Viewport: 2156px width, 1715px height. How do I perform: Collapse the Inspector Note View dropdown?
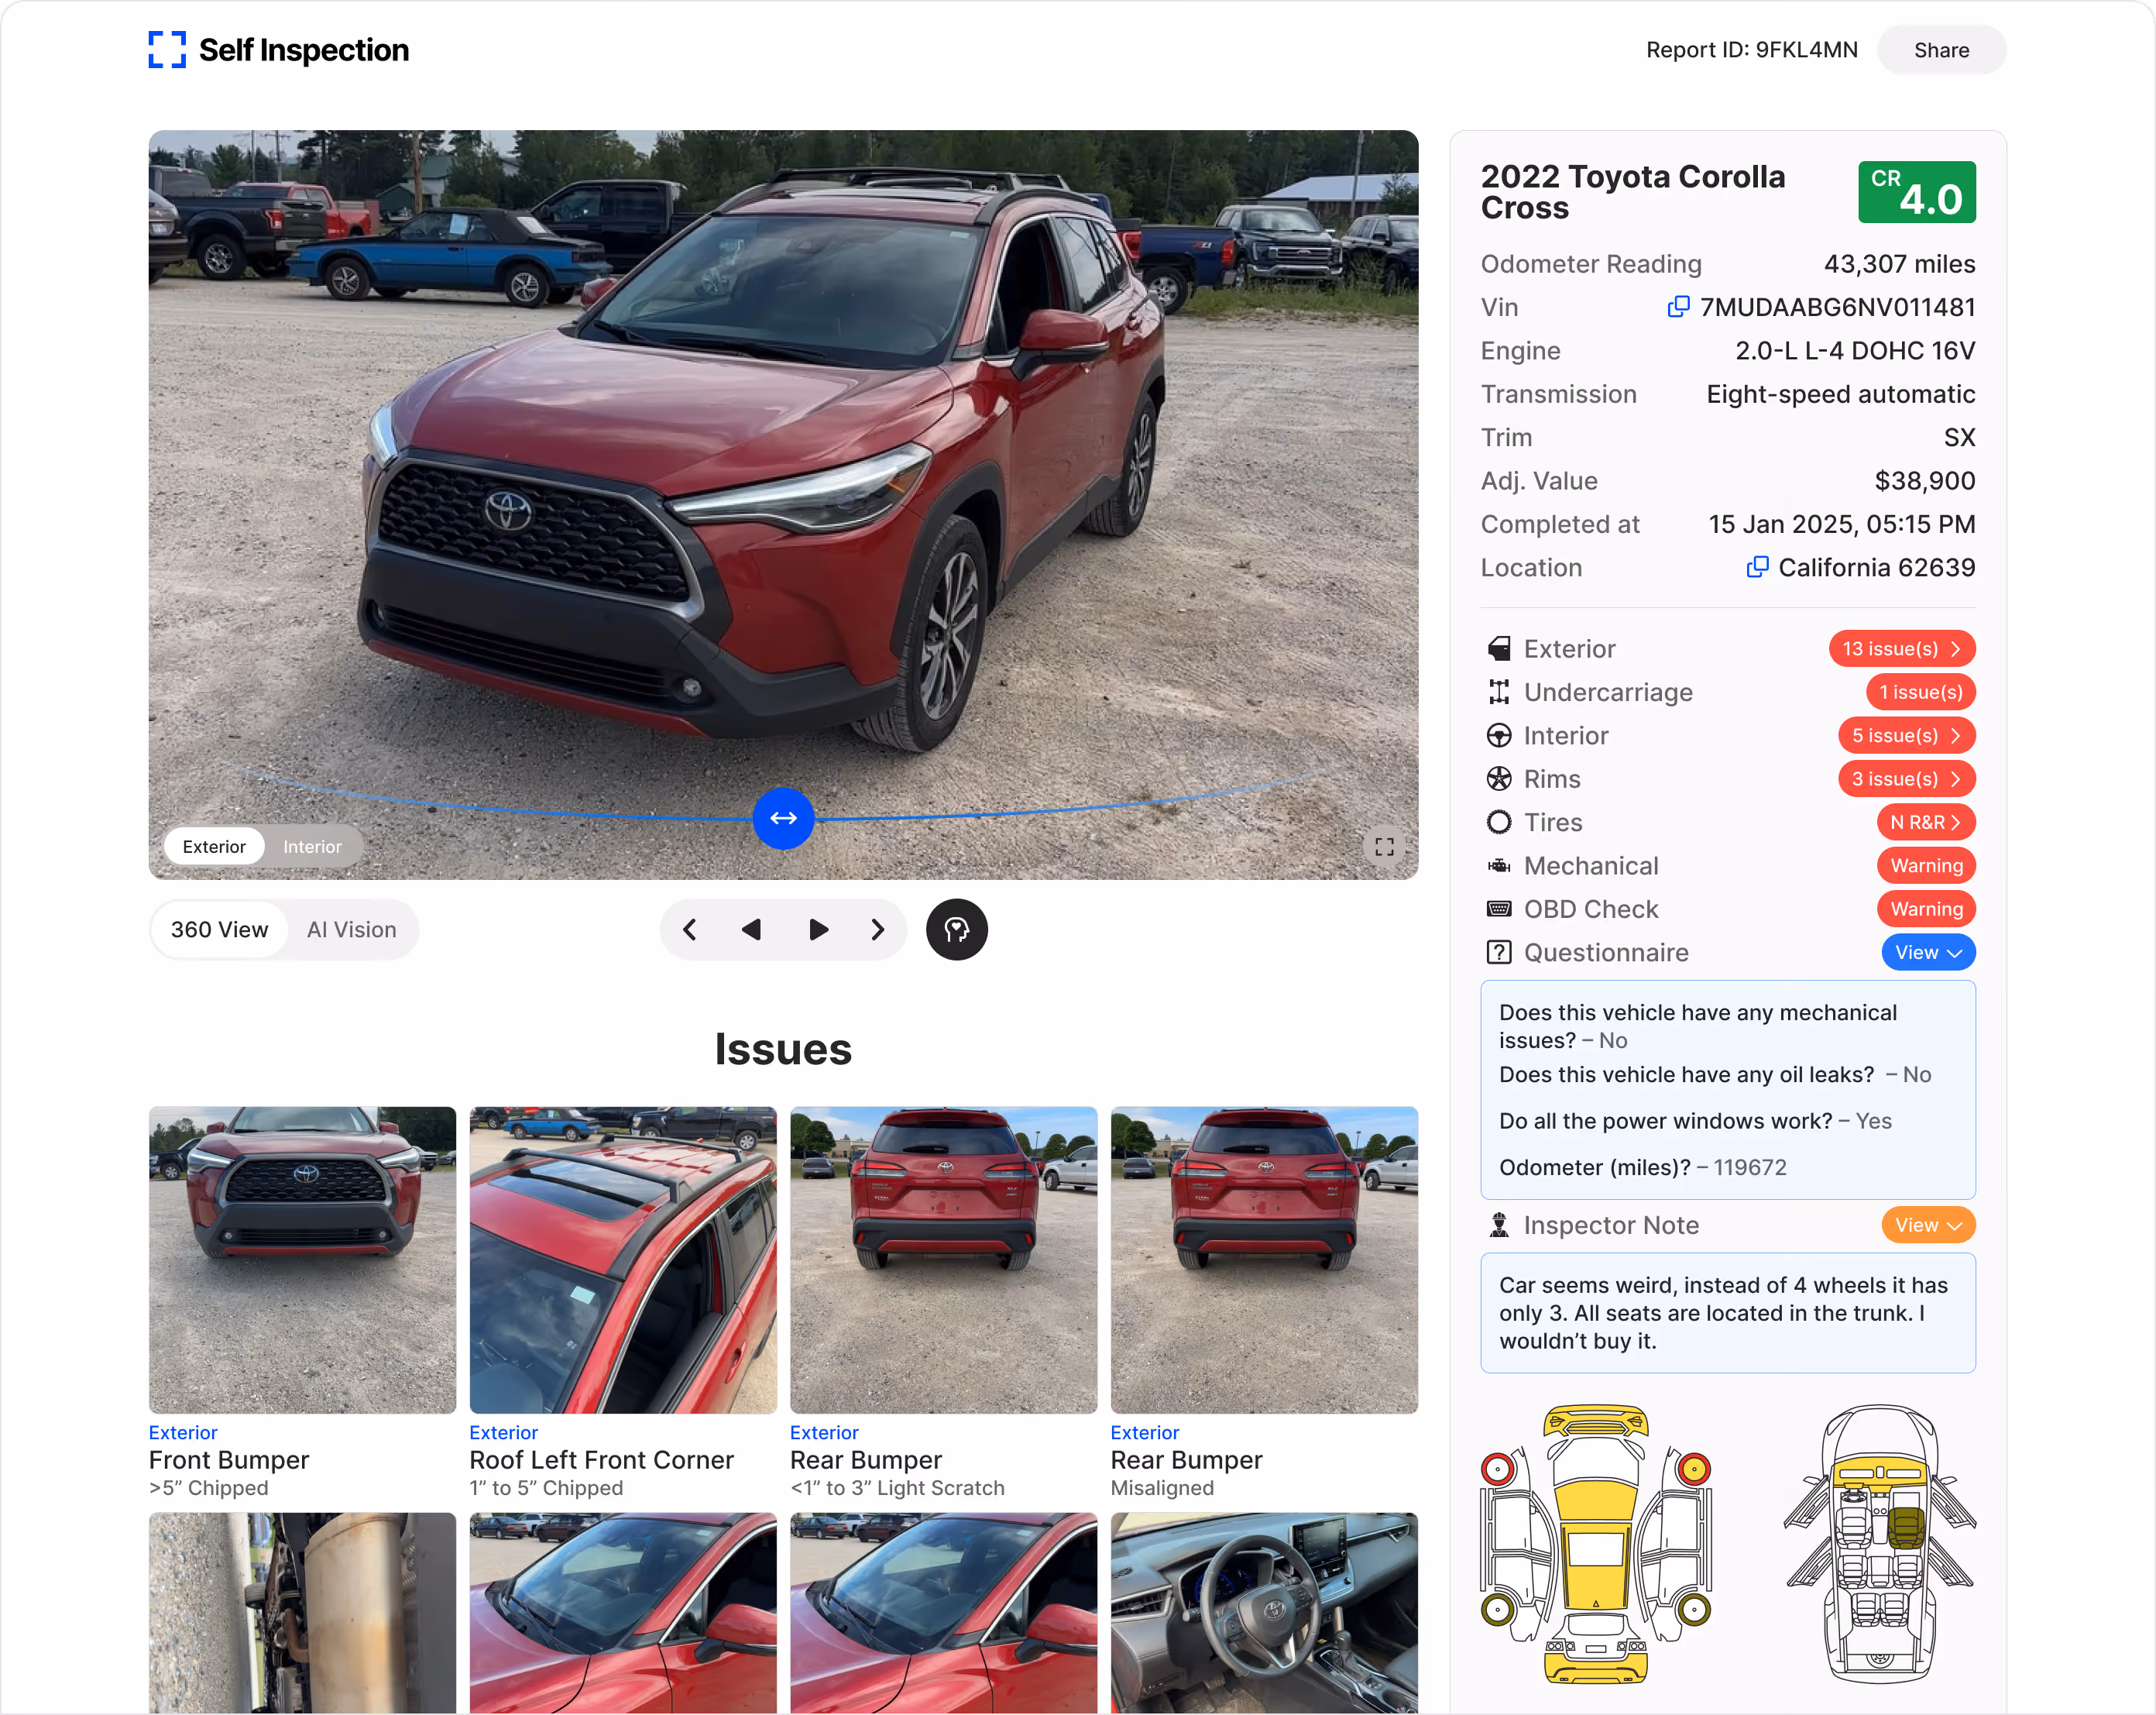[x=1928, y=1225]
